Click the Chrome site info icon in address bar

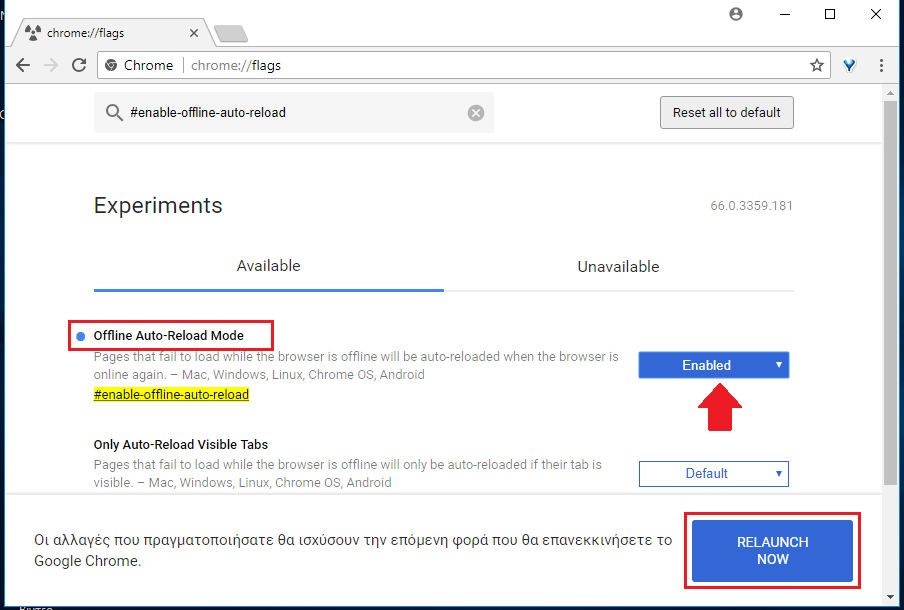(x=111, y=65)
